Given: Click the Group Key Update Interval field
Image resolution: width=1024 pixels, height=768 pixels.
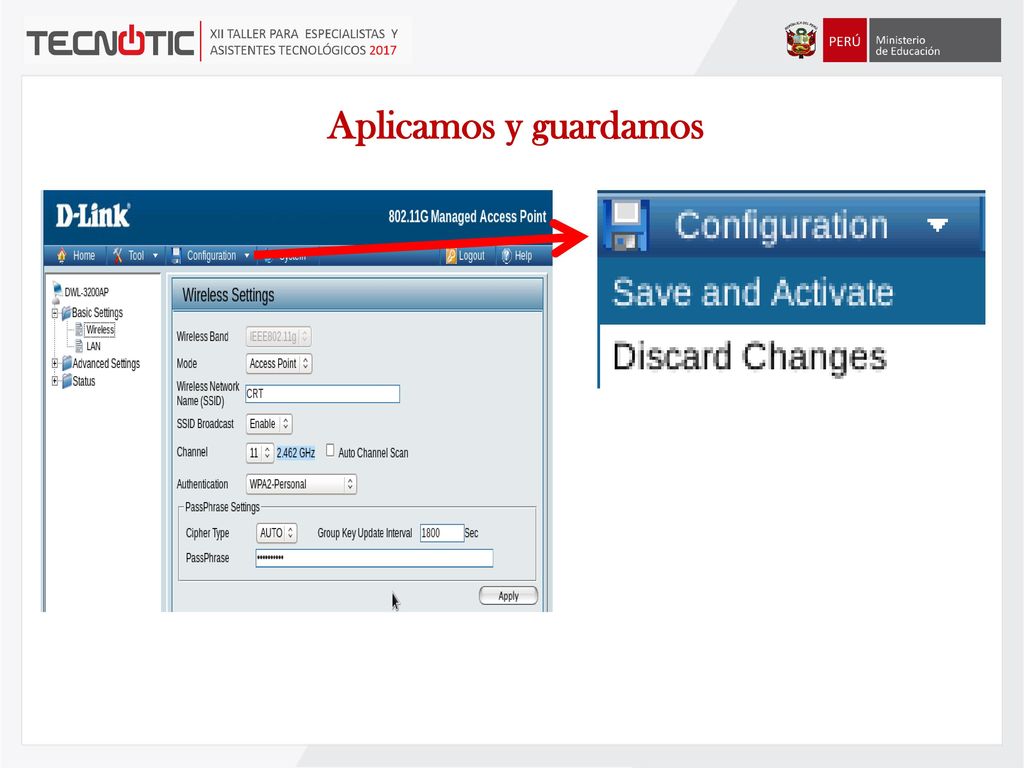Looking at the screenshot, I should [x=441, y=533].
